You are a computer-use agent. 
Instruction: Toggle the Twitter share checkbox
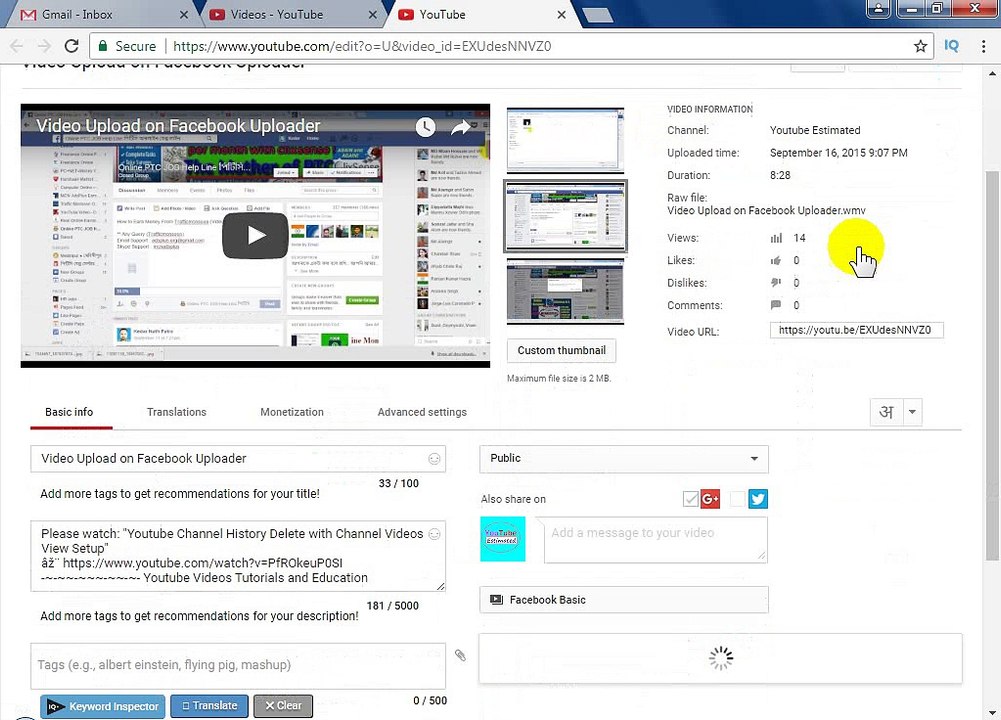click(737, 499)
